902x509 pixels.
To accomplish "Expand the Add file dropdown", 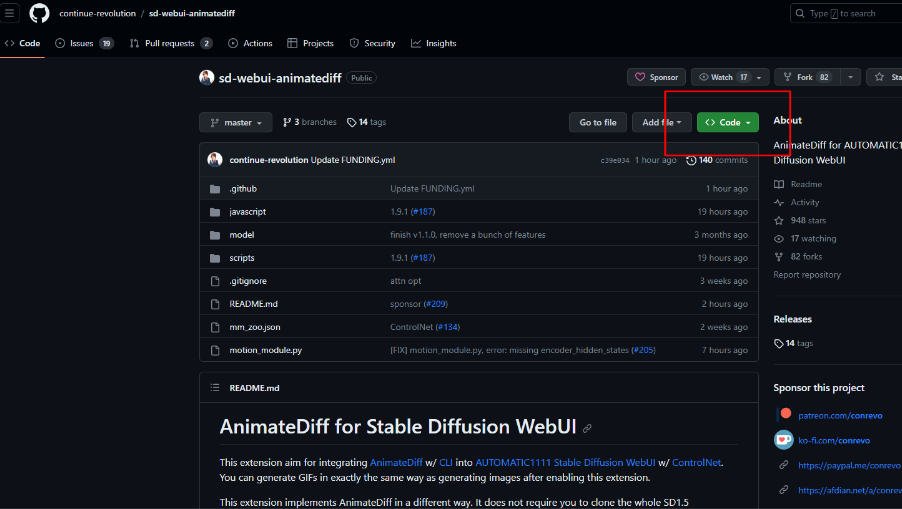I will 664,122.
